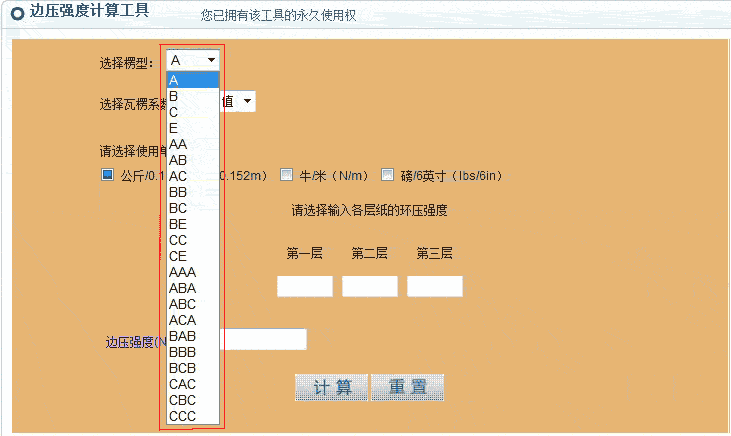Expand the corrugation coefficient dropdown

(x=247, y=101)
